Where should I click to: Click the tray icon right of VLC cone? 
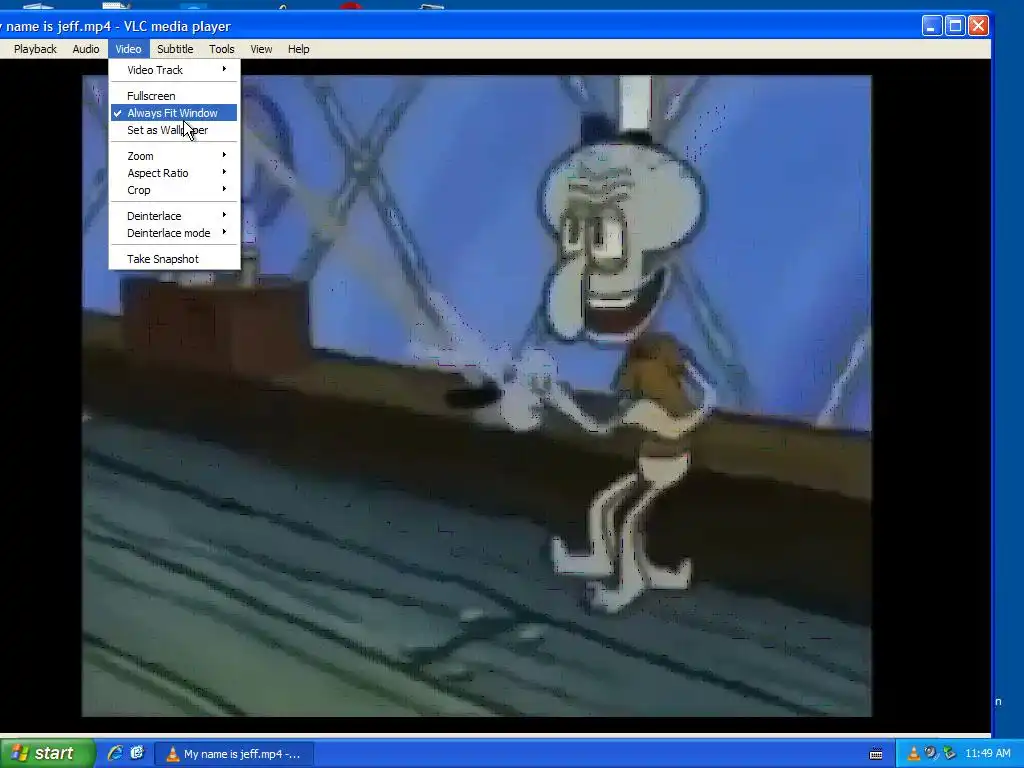(931, 754)
